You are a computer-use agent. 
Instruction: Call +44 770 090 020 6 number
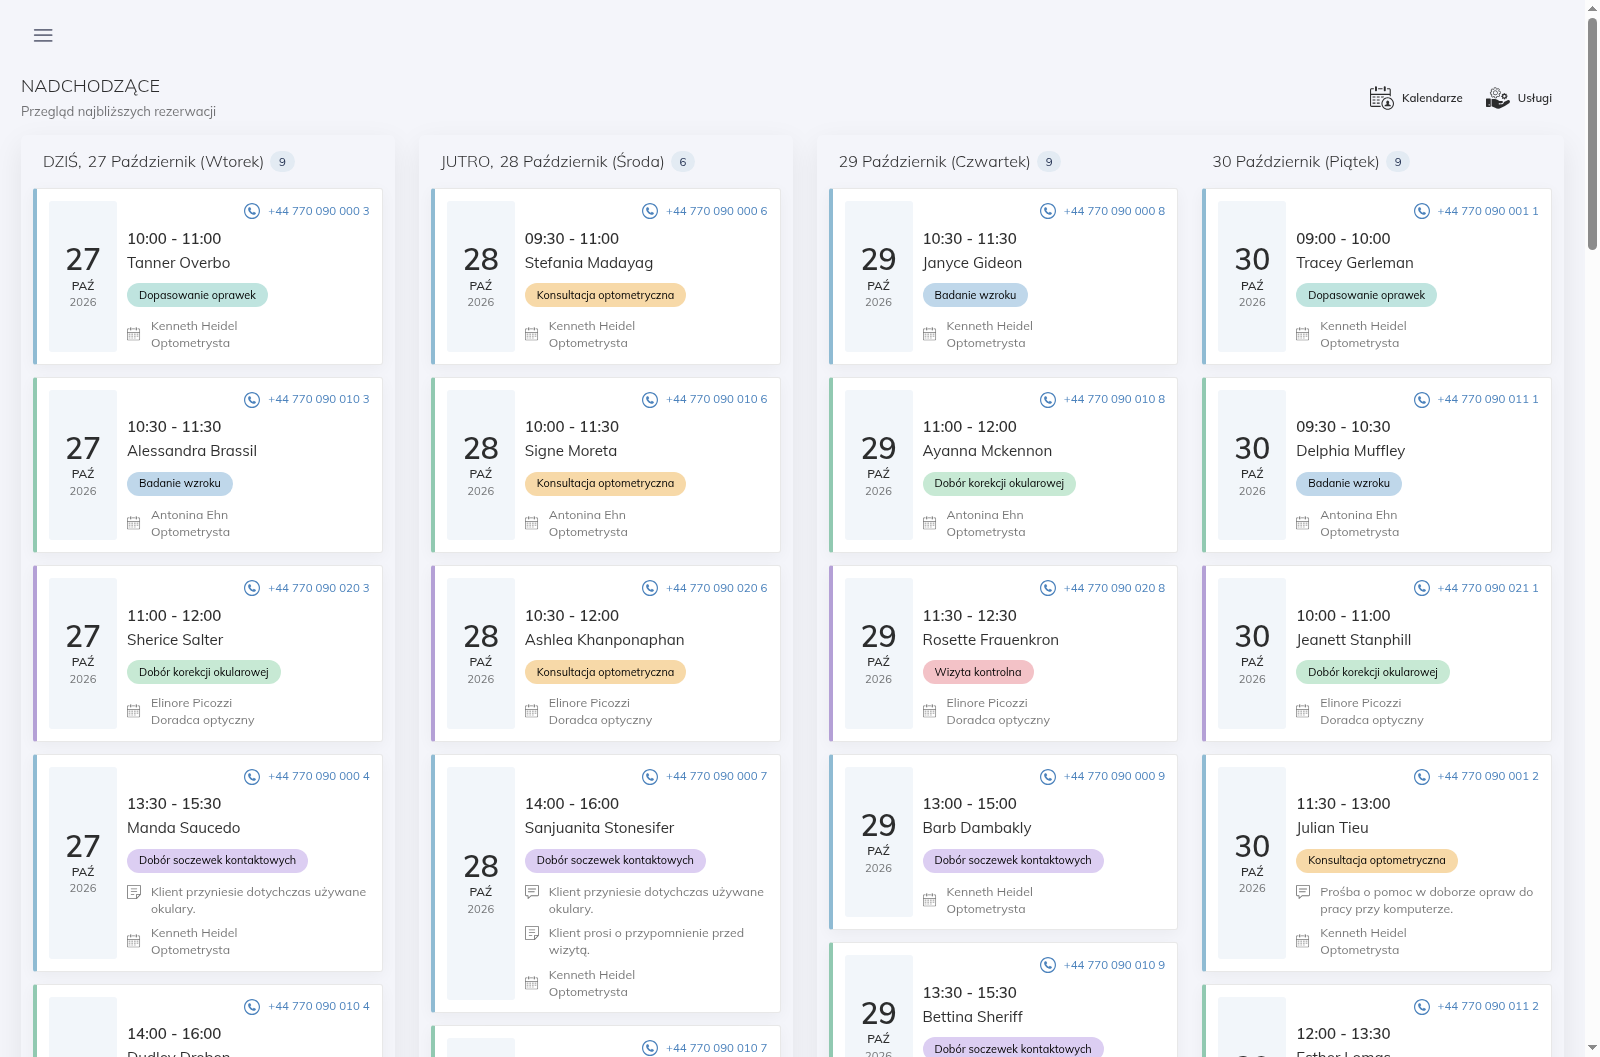pos(717,588)
